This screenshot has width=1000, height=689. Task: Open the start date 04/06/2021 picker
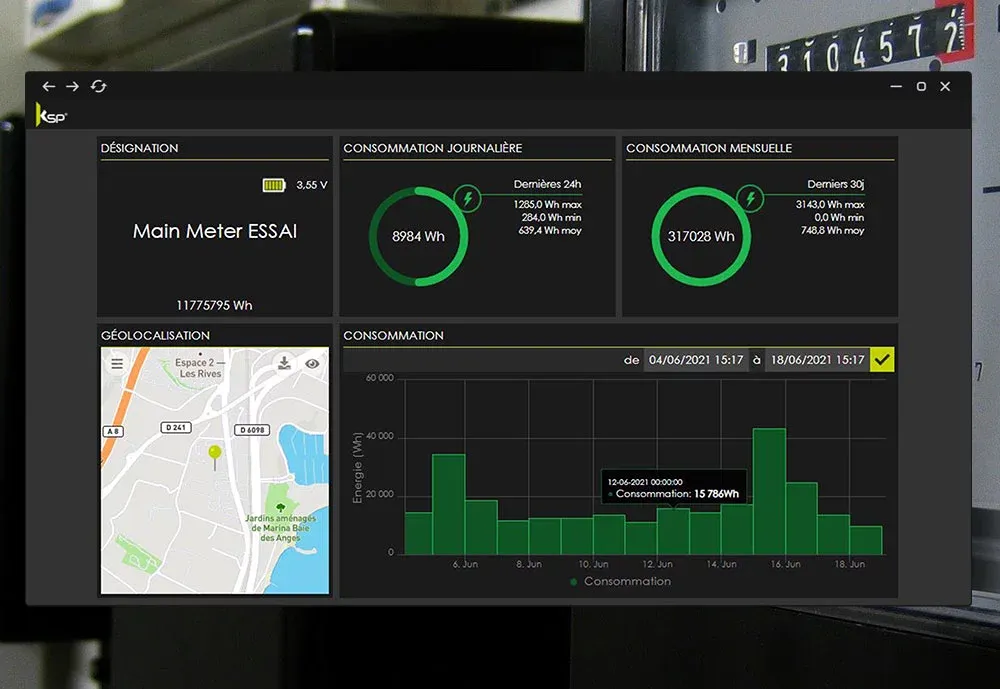pos(696,360)
